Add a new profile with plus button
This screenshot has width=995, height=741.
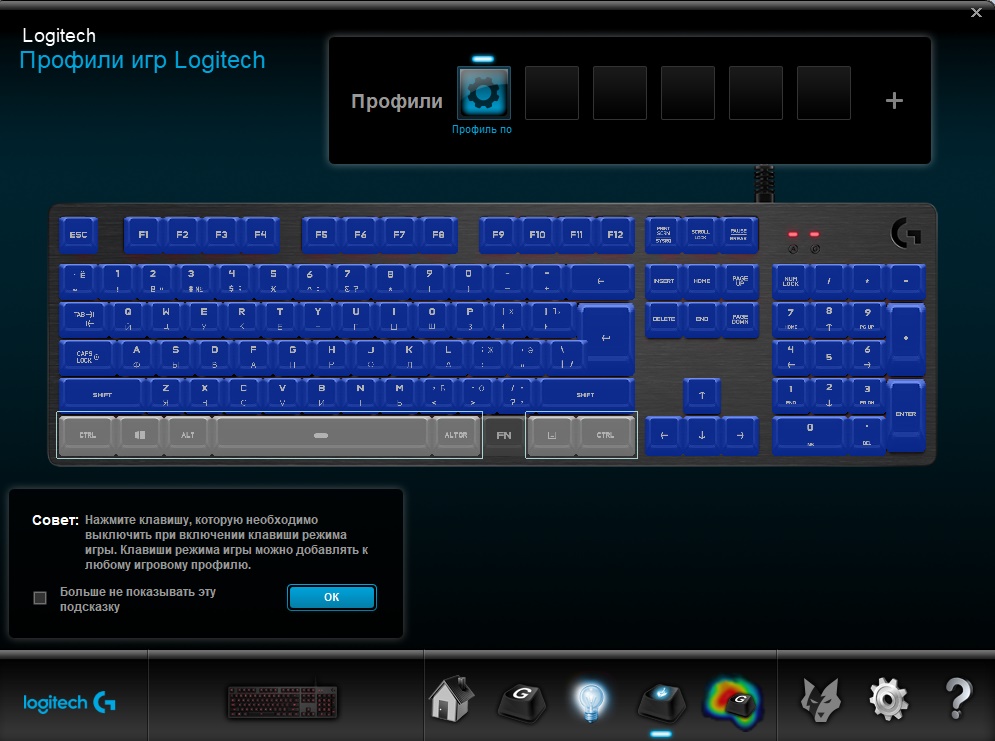click(x=894, y=100)
